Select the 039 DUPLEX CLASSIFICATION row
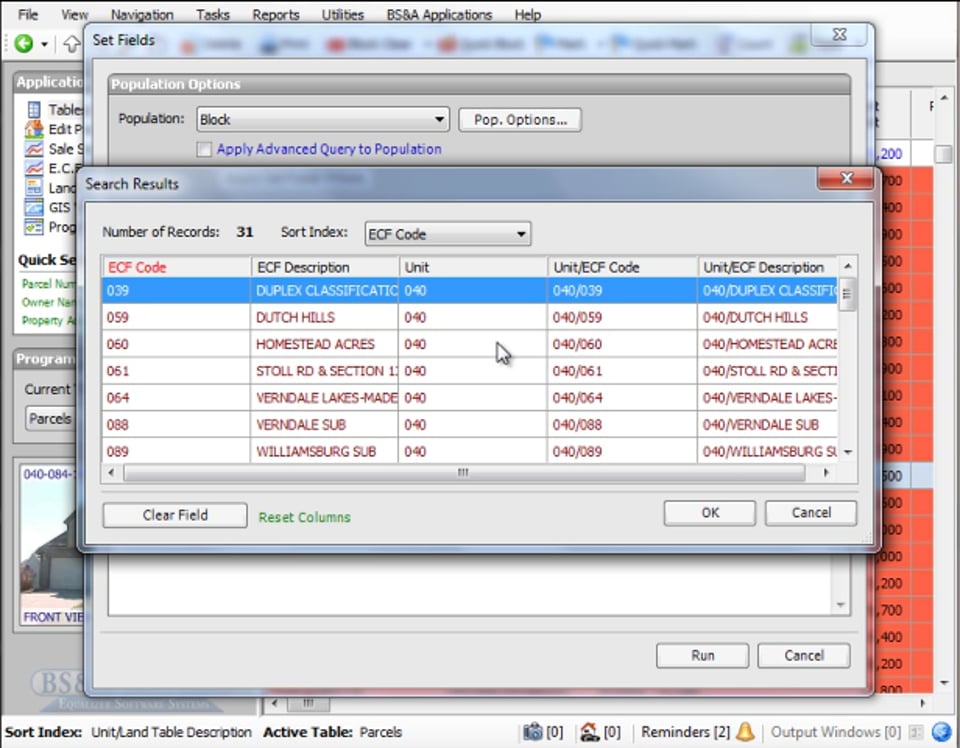 [470, 291]
